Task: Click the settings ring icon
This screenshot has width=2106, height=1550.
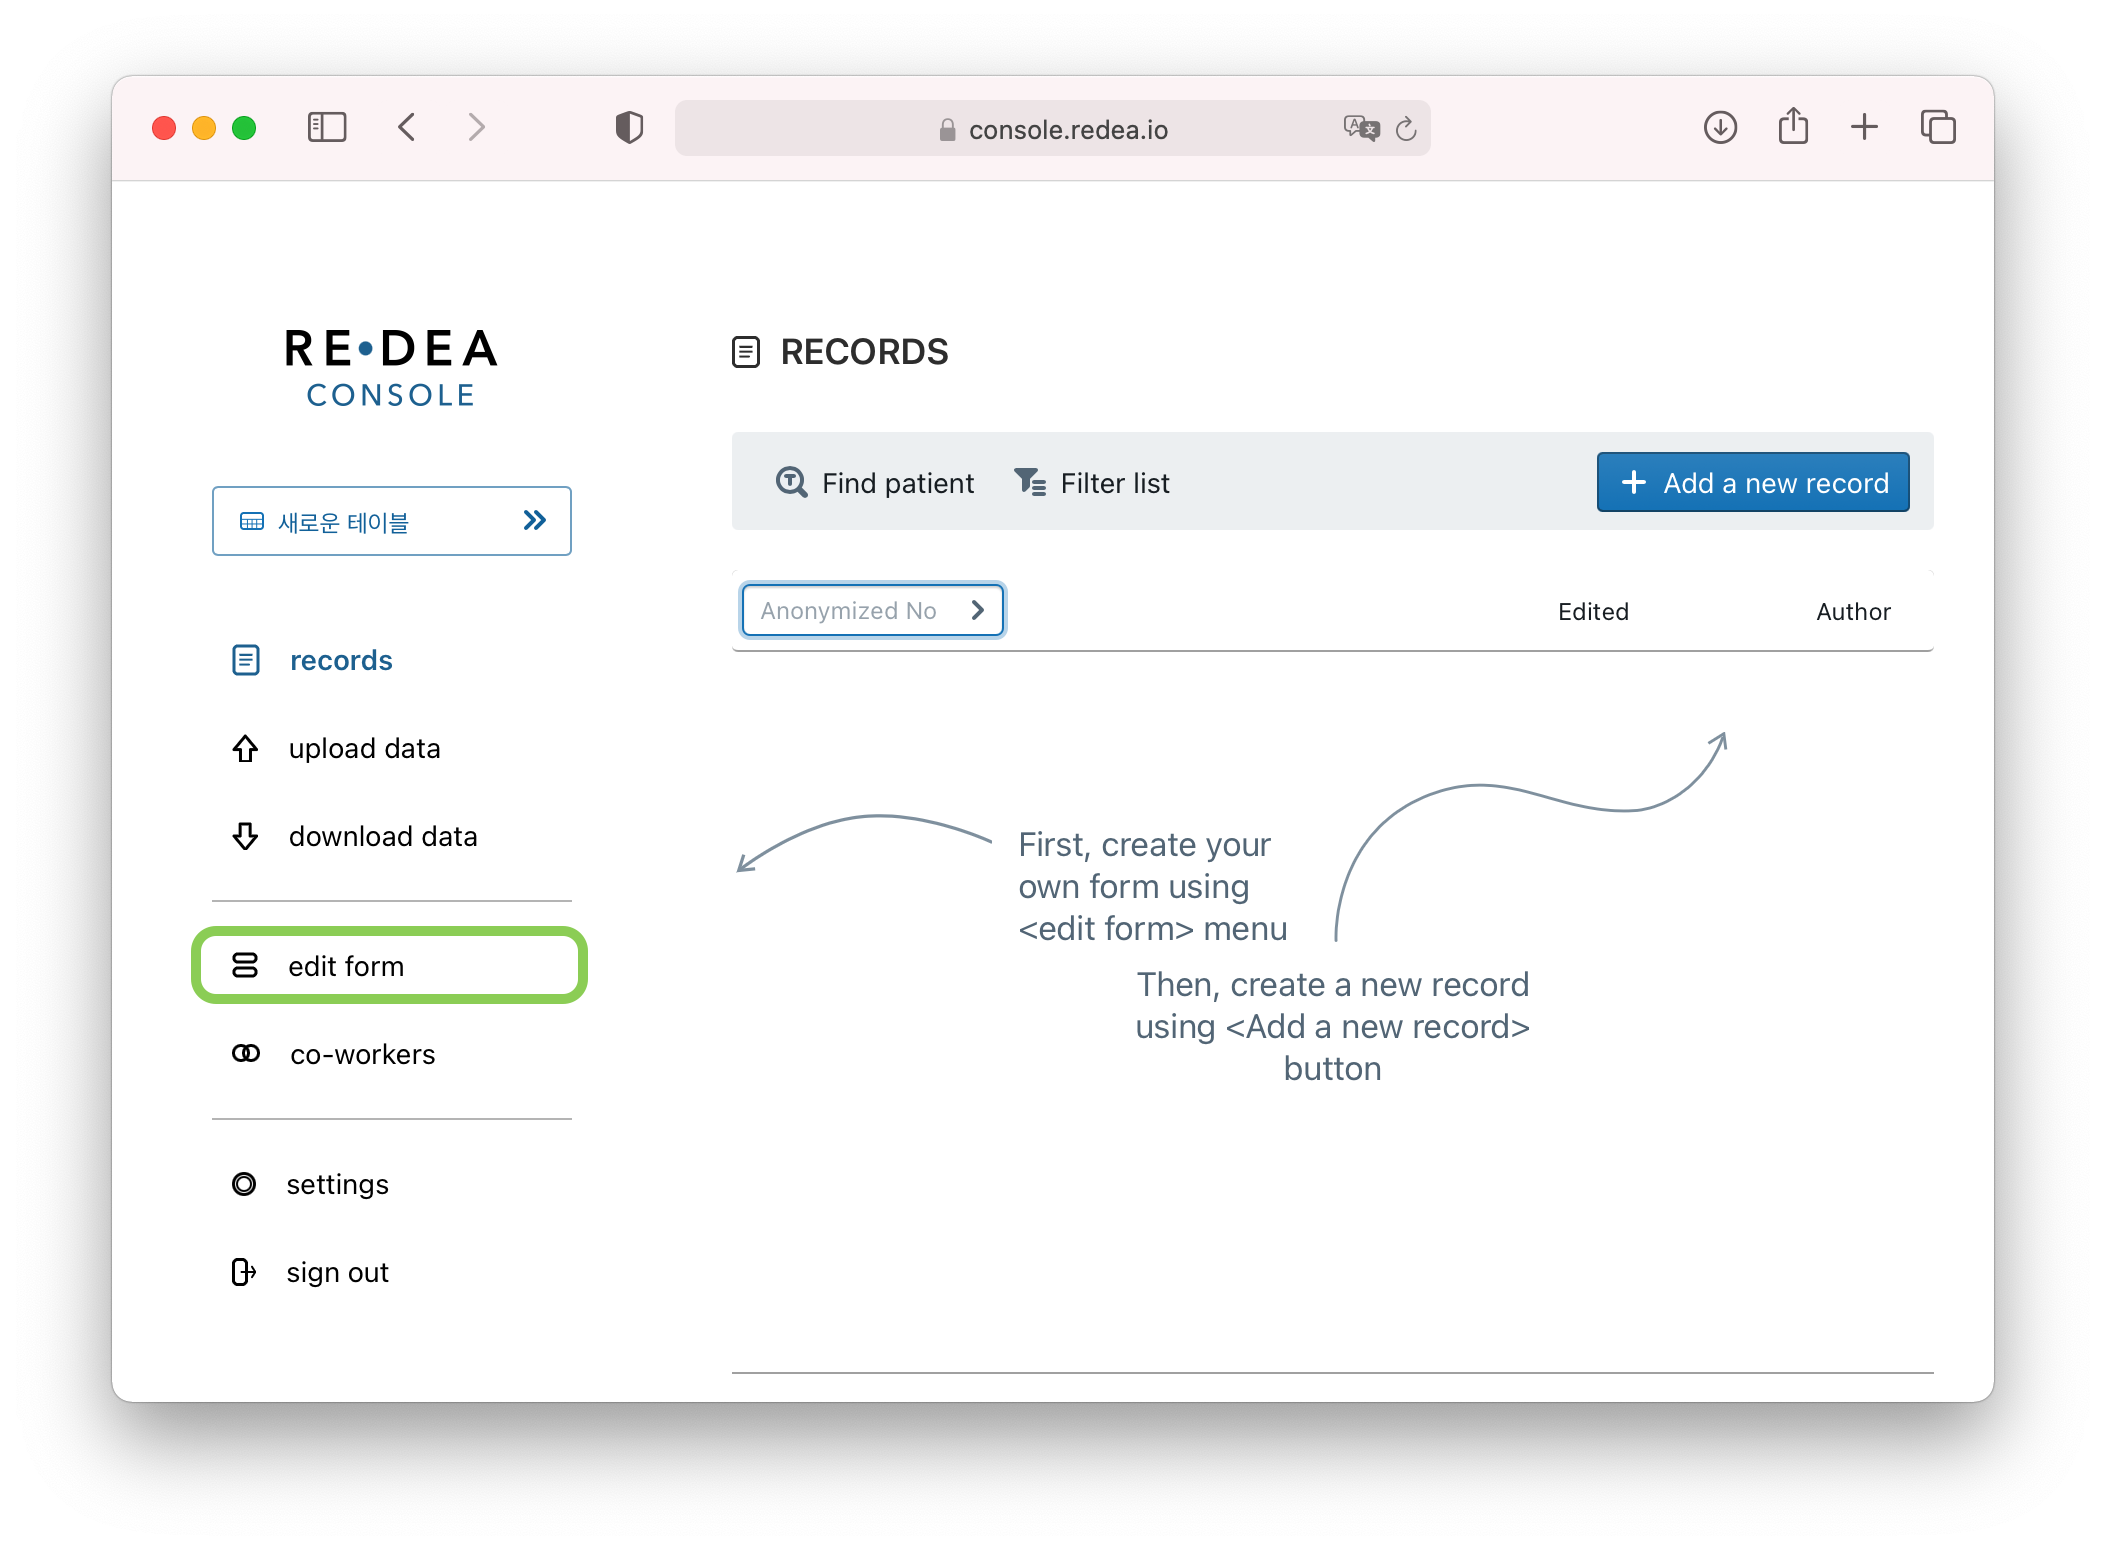Action: click(244, 1184)
